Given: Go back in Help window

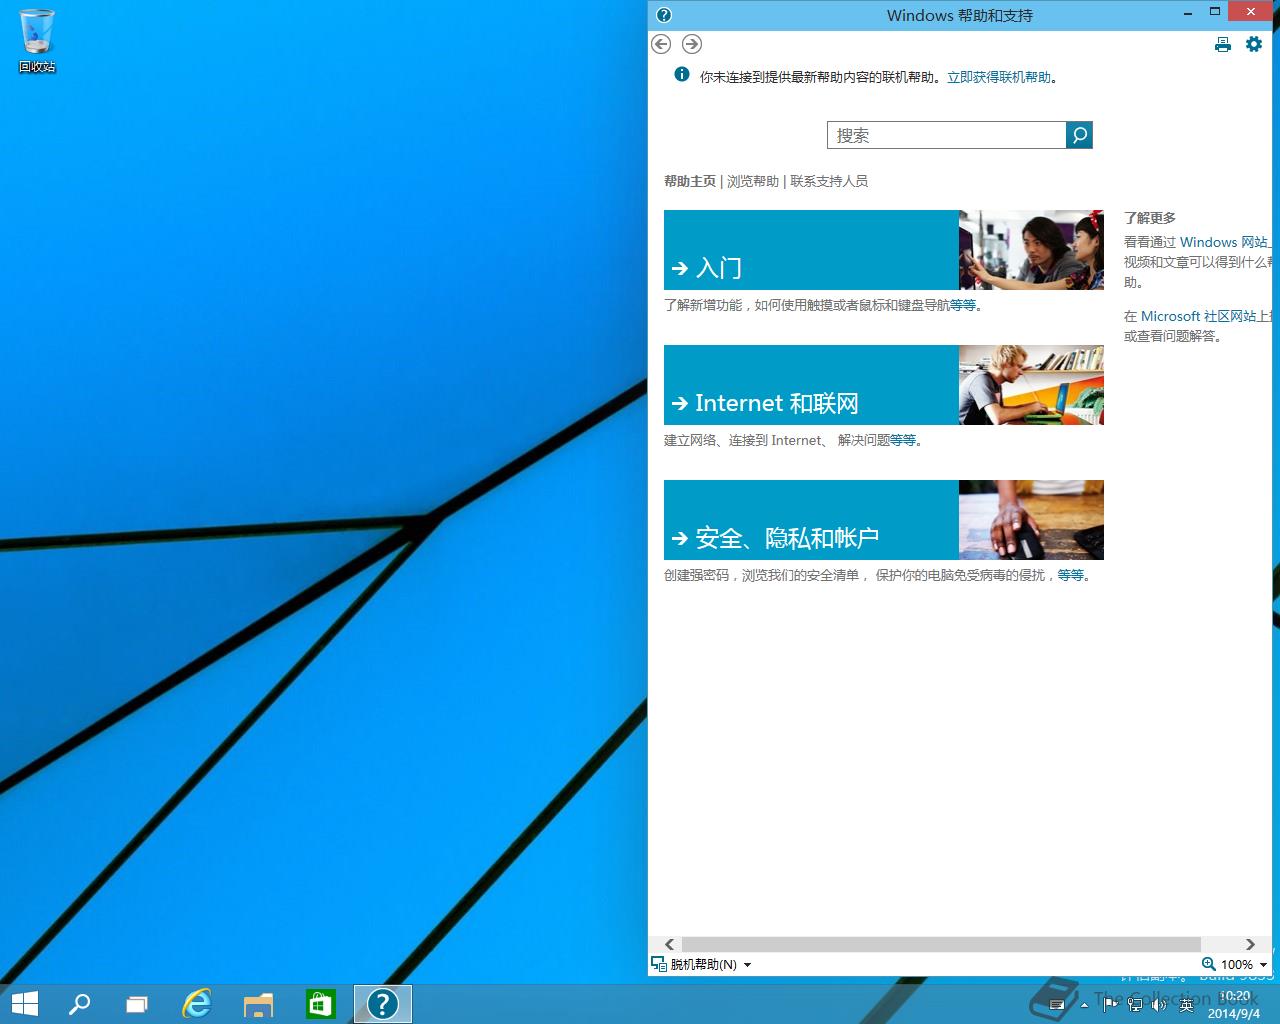Looking at the screenshot, I should pos(661,44).
